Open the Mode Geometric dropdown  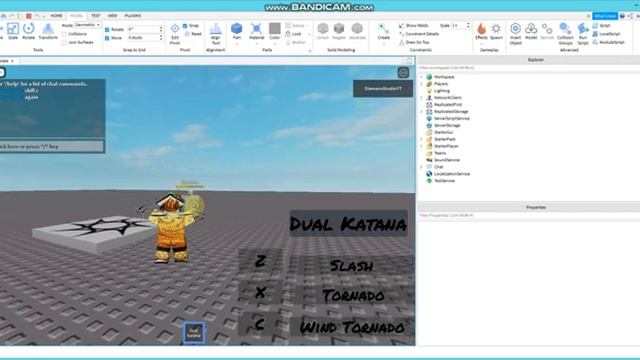click(87, 25)
